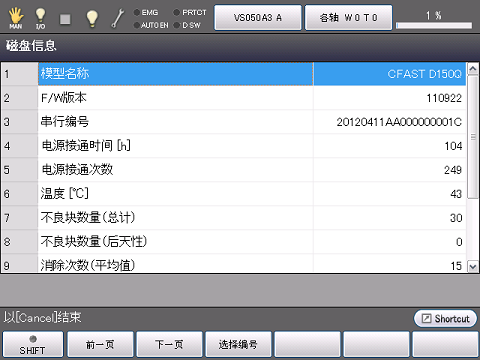The height and width of the screenshot is (360, 480).
Task: Open the I/O lightbulb icon
Action: 40,18
